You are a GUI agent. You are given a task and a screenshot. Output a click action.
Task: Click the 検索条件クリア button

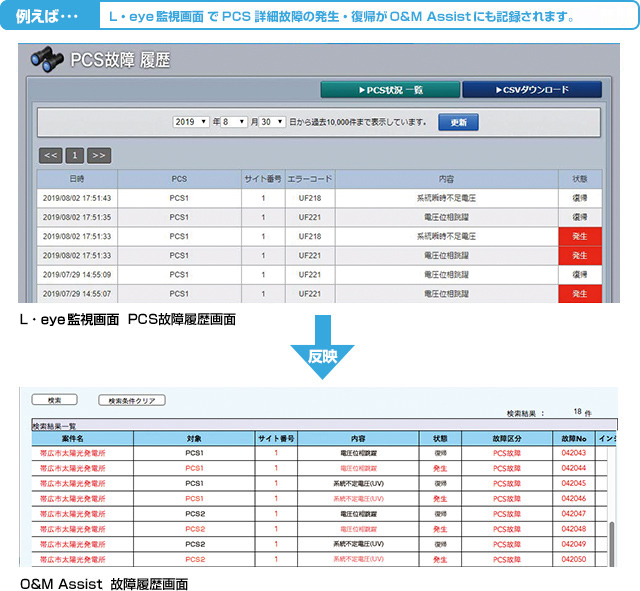point(132,400)
